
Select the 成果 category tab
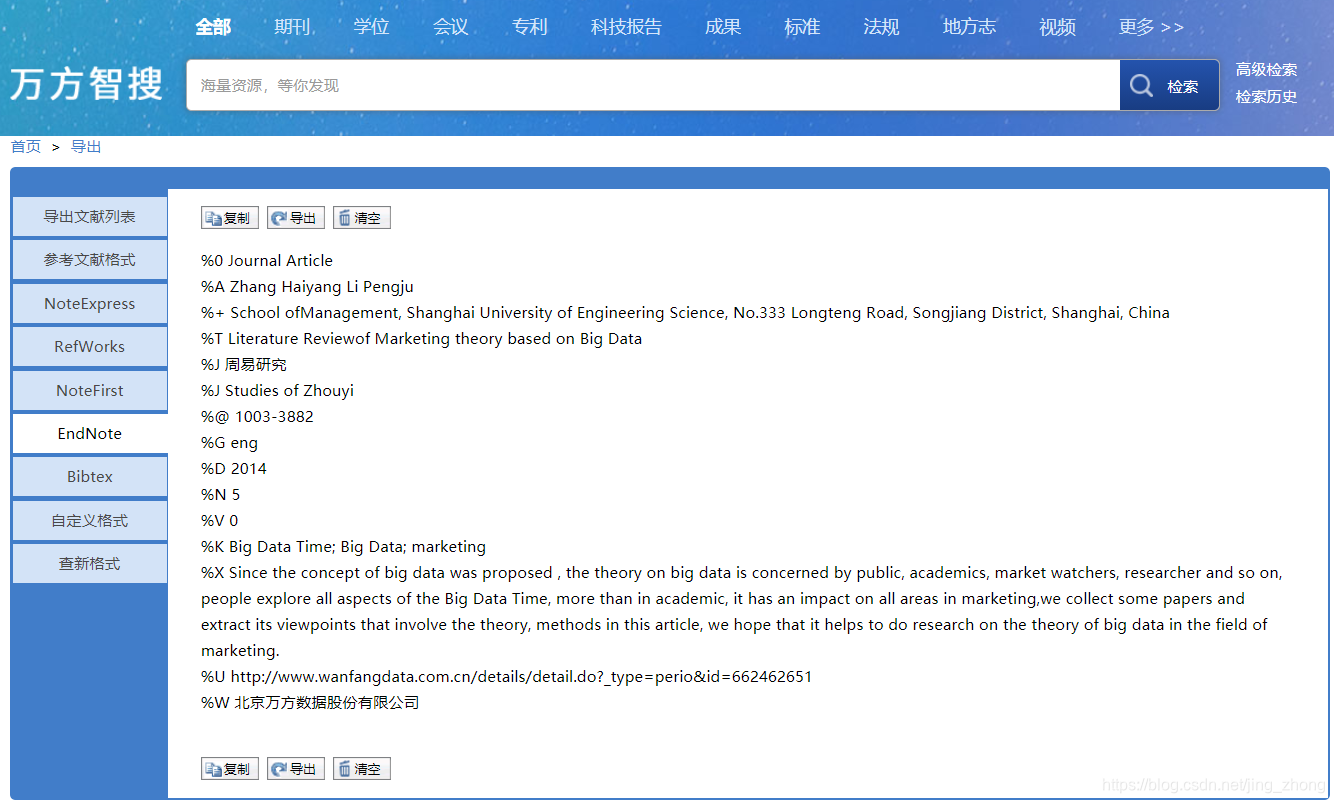(723, 27)
